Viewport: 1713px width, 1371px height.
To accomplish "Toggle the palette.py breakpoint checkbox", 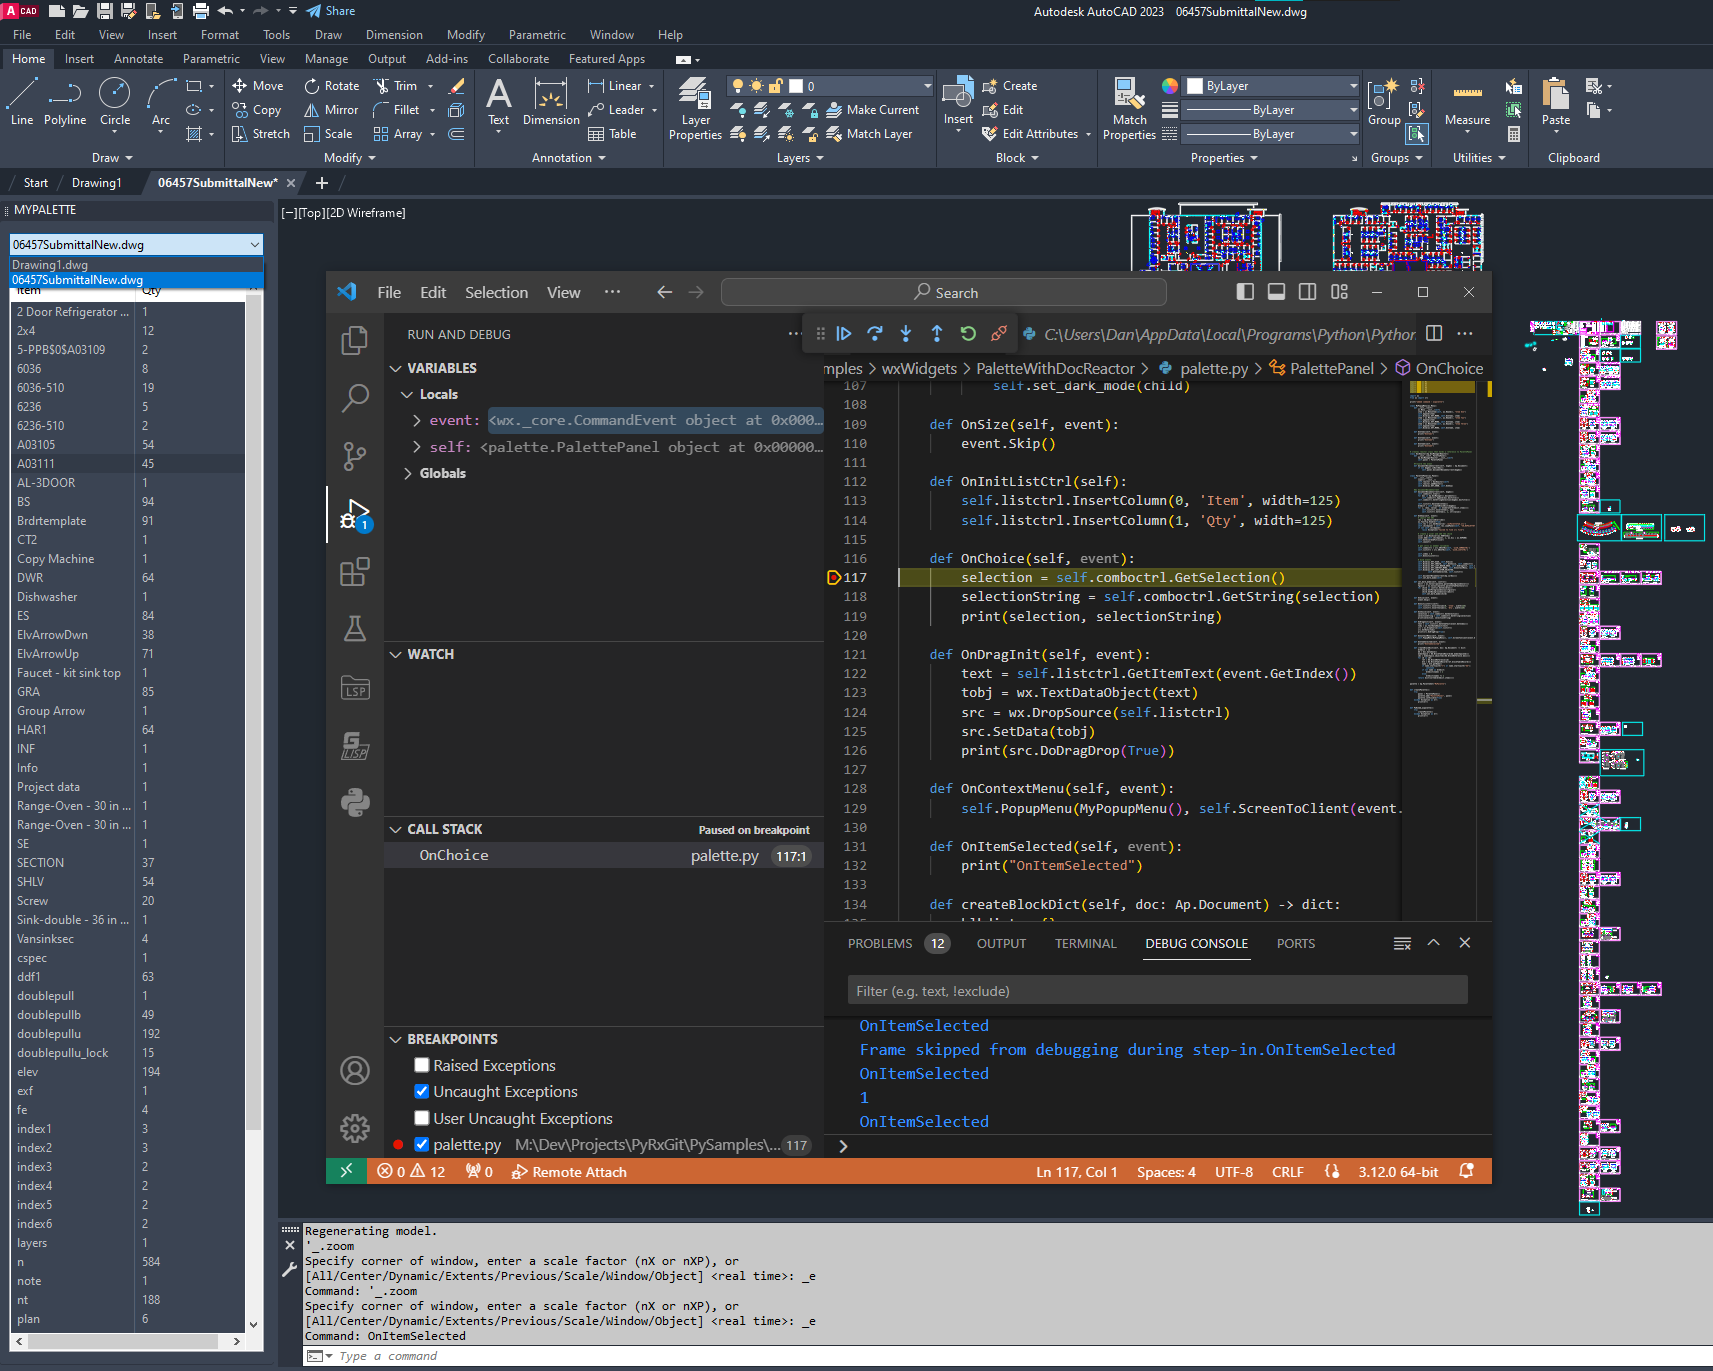I will pyautogui.click(x=422, y=1145).
